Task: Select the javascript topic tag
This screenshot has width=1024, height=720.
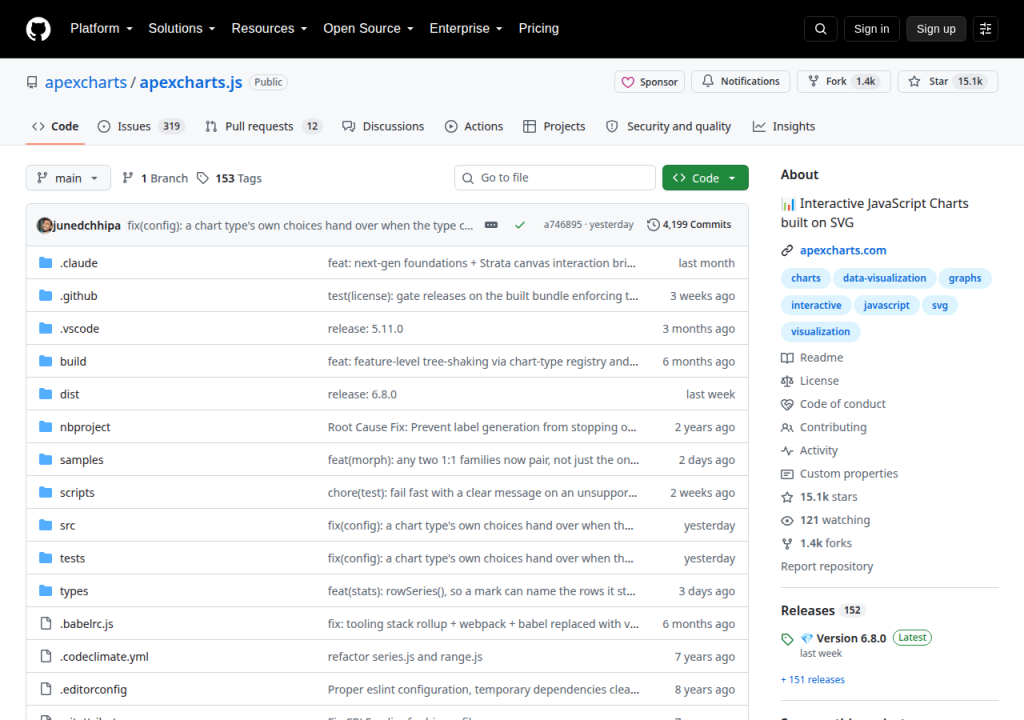Action: tap(886, 305)
